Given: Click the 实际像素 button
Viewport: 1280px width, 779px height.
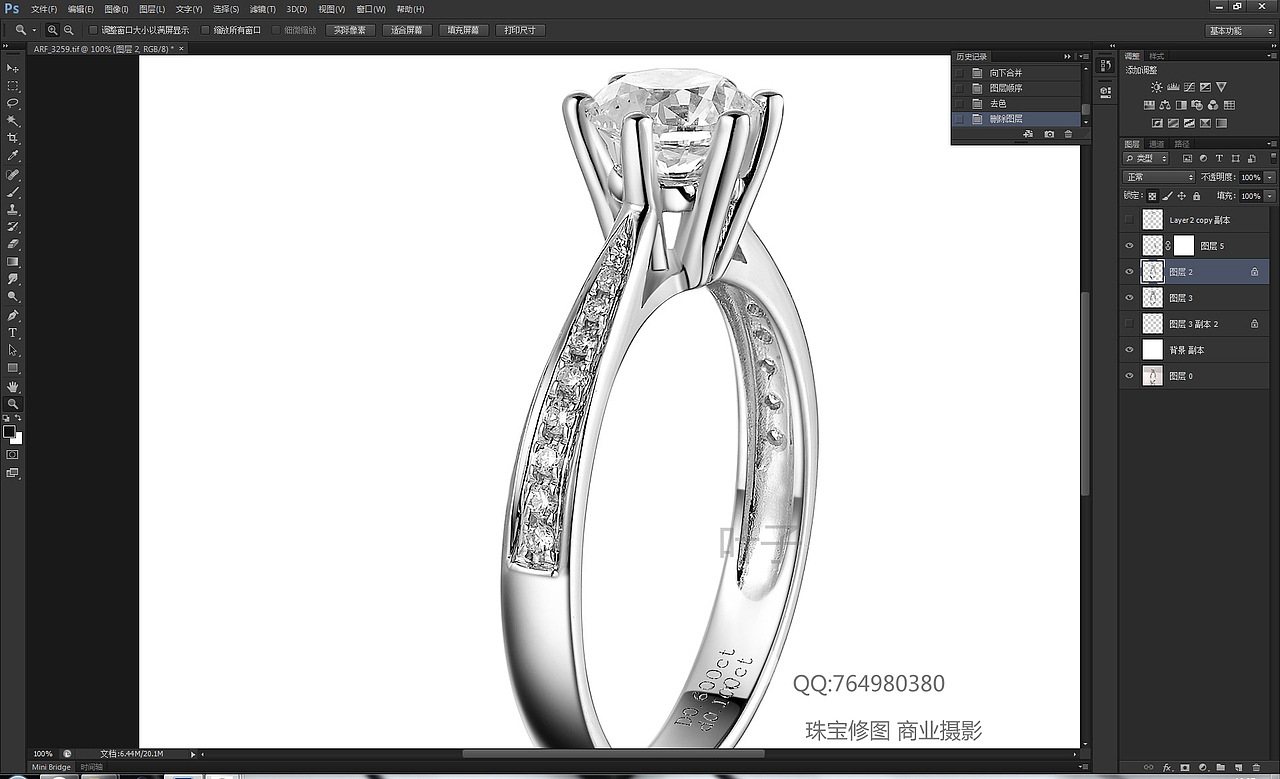Looking at the screenshot, I should [x=350, y=30].
